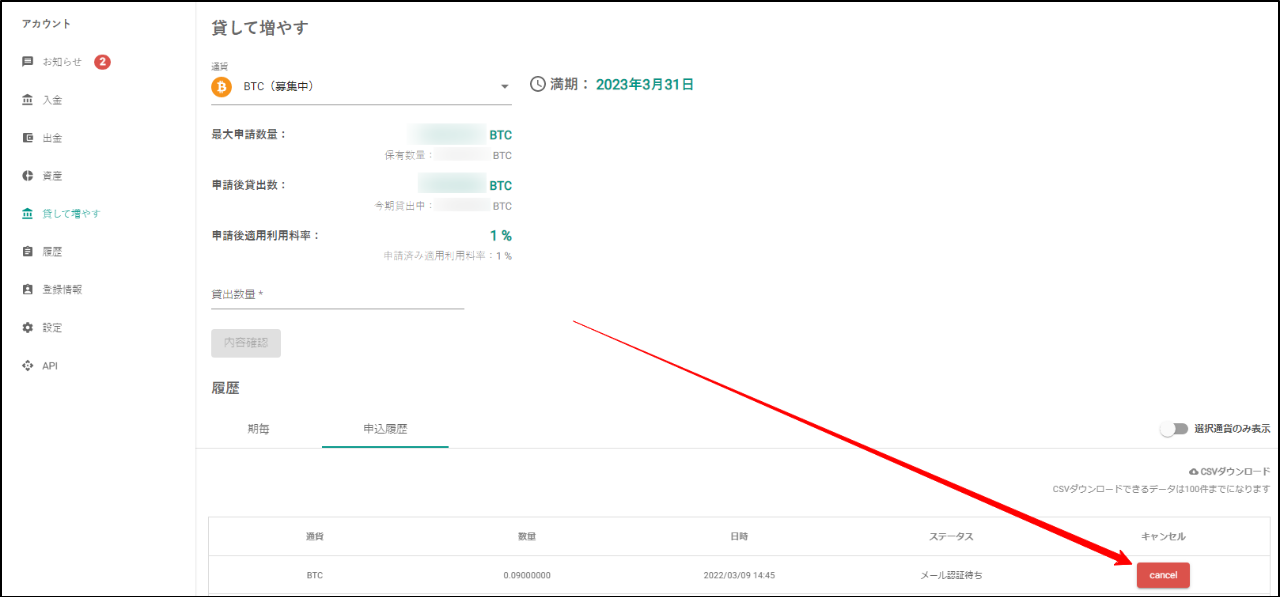The image size is (1280, 597).
Task: Open お知らせ in the sidebar menu
Action: click(x=62, y=62)
